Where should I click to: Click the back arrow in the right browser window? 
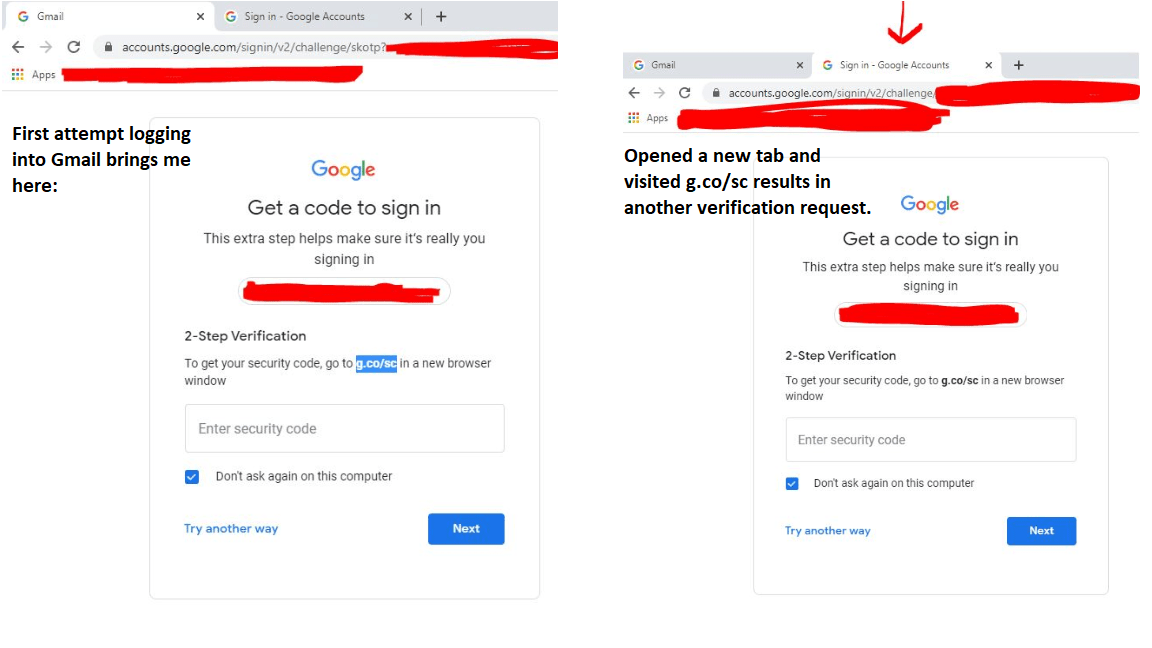click(x=634, y=92)
